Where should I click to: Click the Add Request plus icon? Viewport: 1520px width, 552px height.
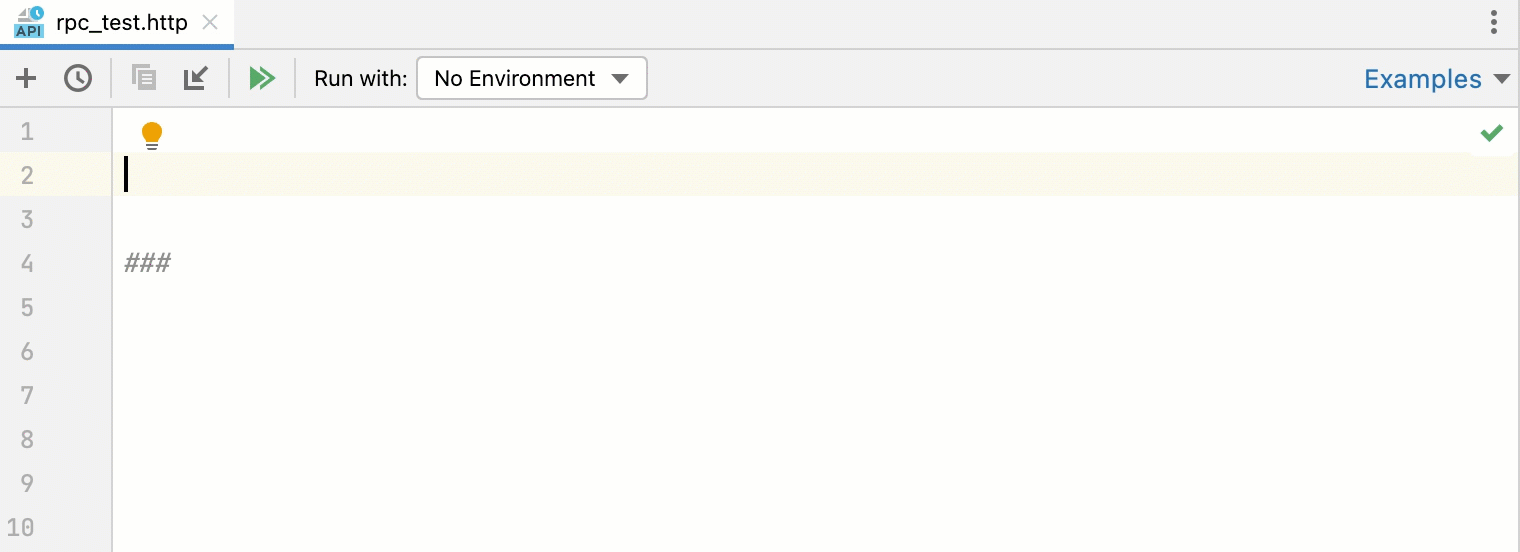click(26, 78)
